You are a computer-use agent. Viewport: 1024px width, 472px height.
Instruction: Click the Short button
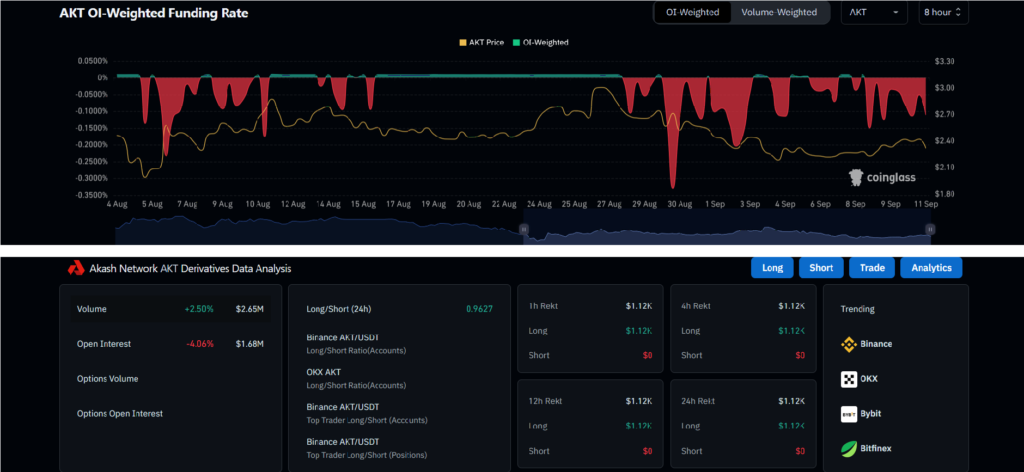pos(821,268)
